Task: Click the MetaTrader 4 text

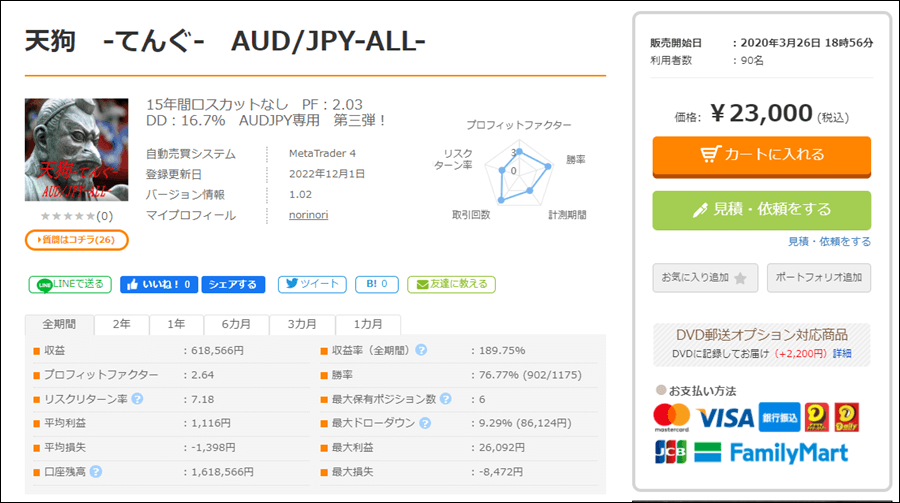Action: click(322, 153)
